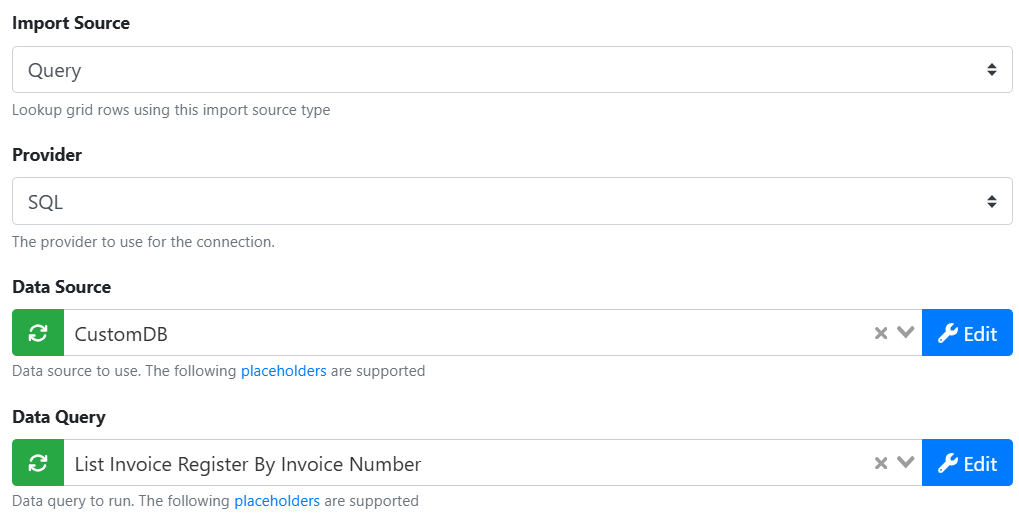Click the Import Source label
The width and height of the screenshot is (1019, 519).
[x=71, y=23]
